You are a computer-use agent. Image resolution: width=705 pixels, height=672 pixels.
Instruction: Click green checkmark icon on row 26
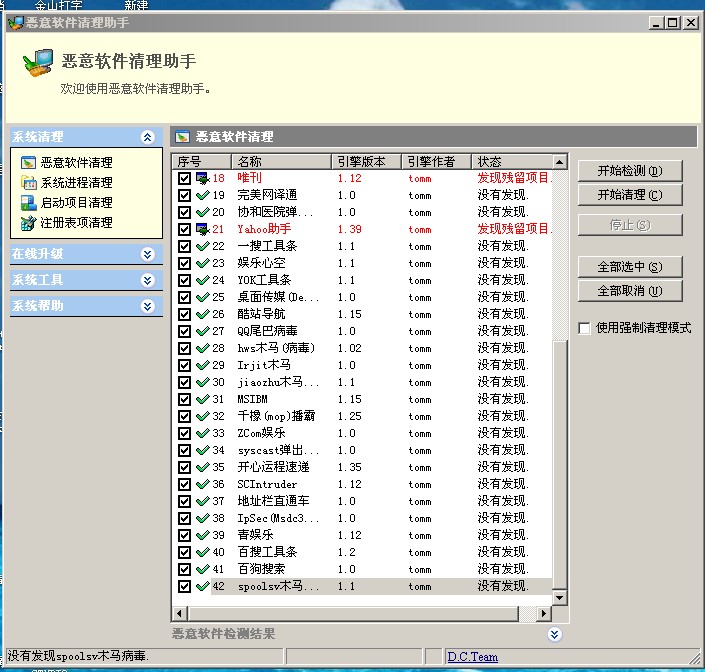(x=203, y=314)
